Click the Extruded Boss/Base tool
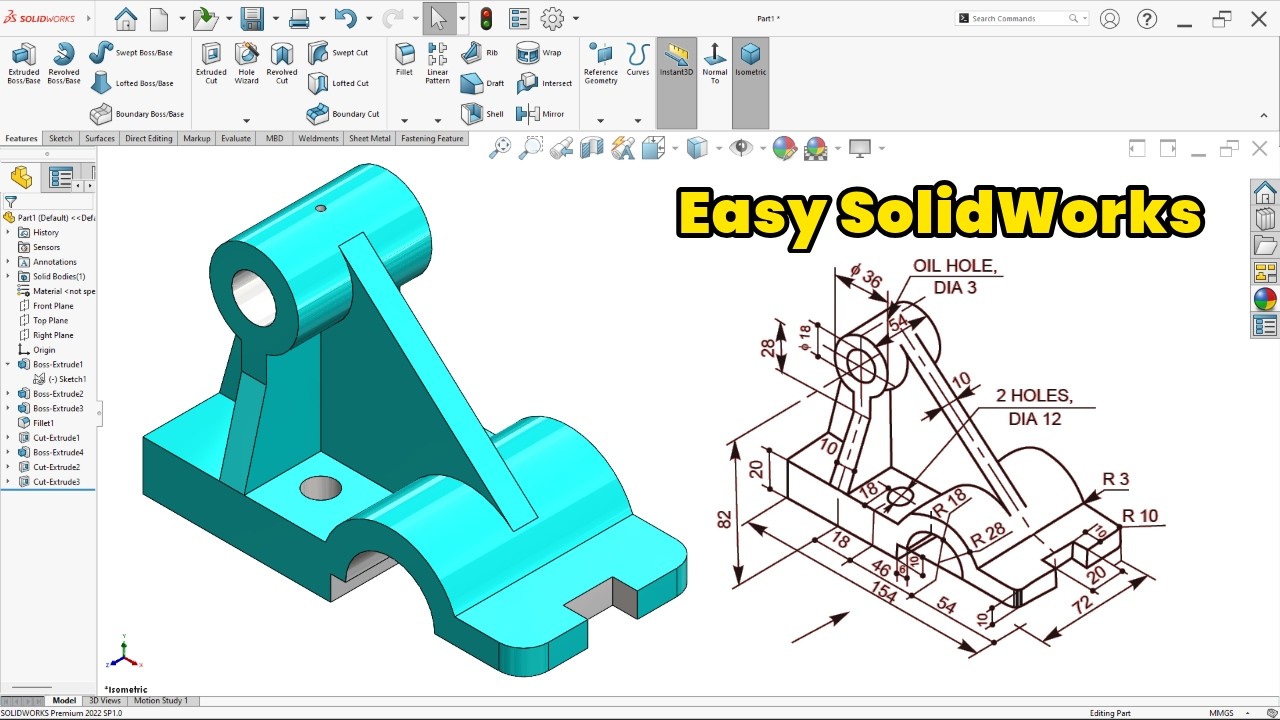The height and width of the screenshot is (720, 1280). coord(23,64)
